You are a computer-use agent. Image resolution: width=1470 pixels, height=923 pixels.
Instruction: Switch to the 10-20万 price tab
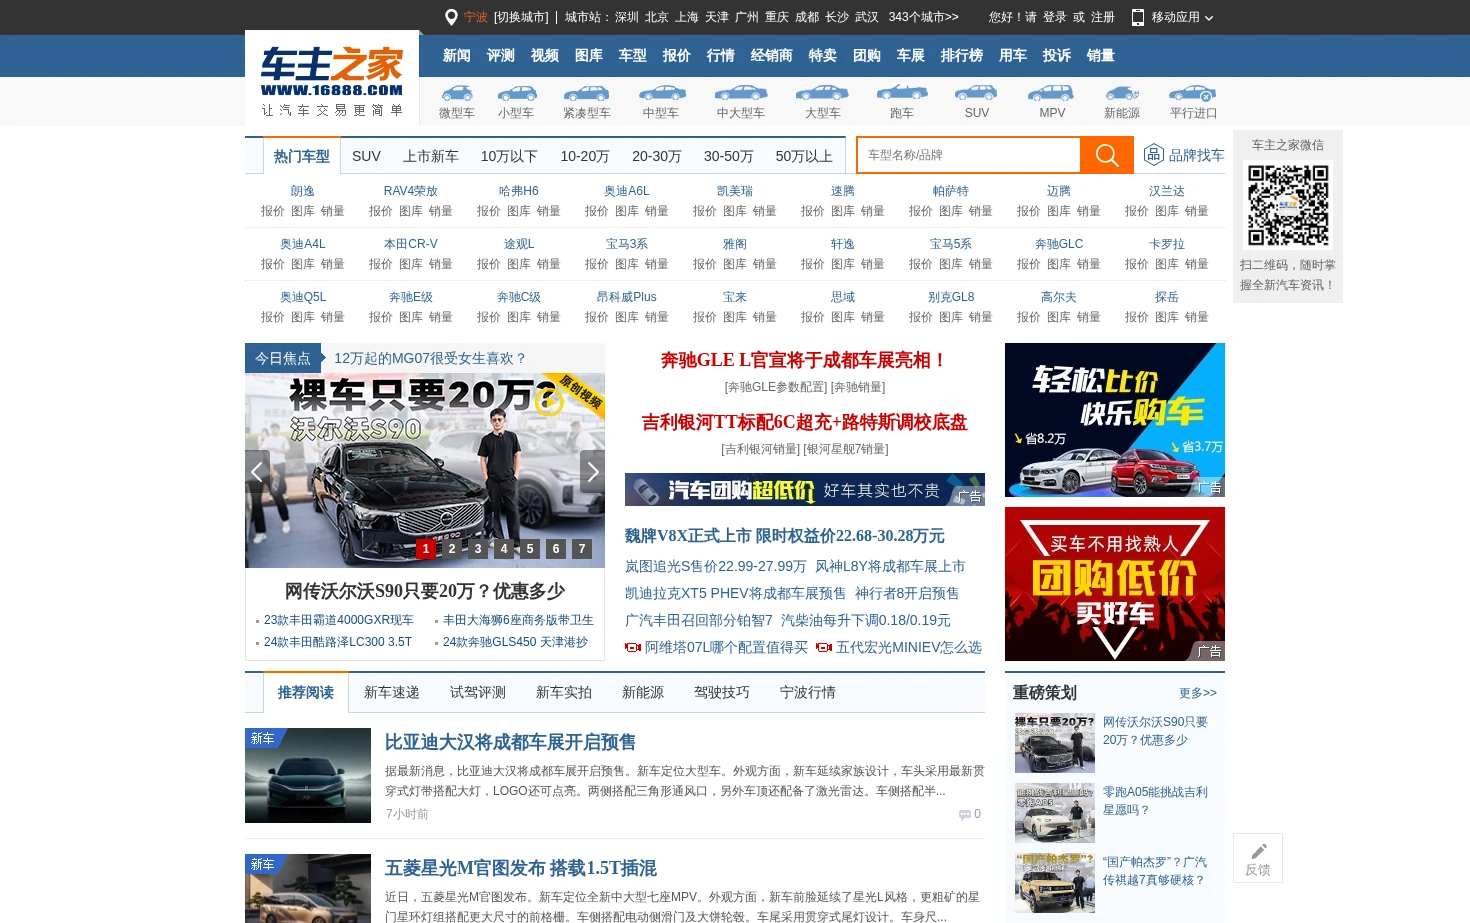click(x=585, y=156)
